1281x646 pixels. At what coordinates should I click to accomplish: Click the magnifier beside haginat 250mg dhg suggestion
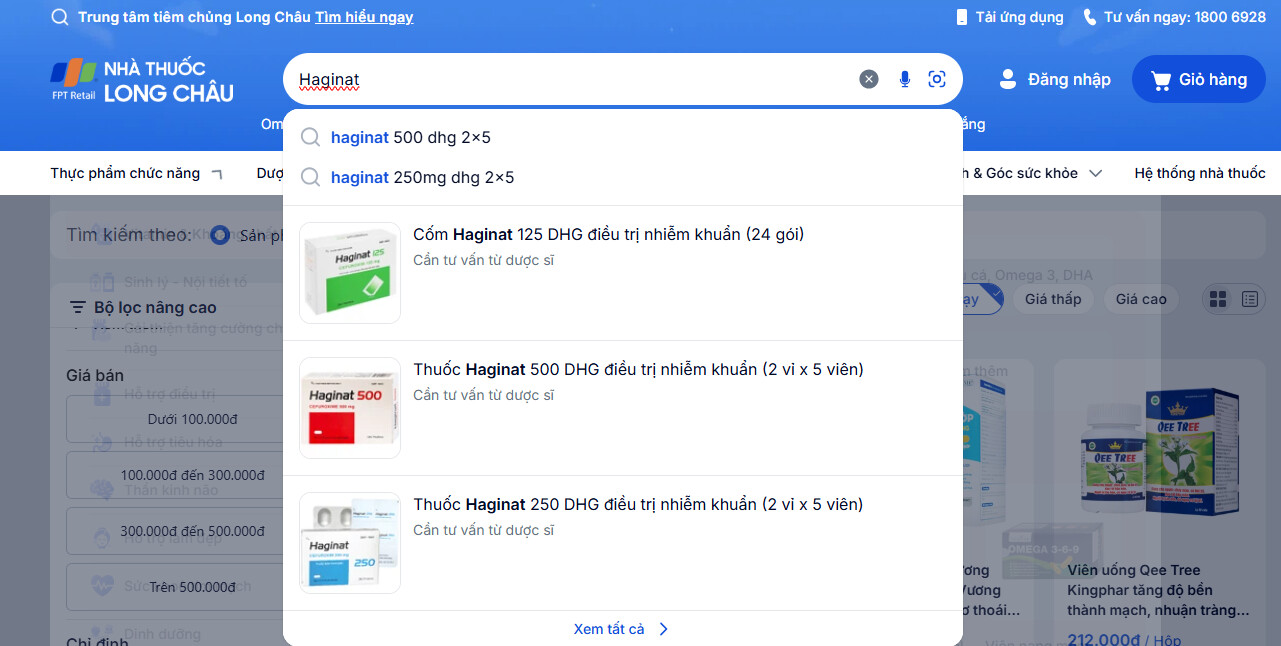[x=311, y=177]
